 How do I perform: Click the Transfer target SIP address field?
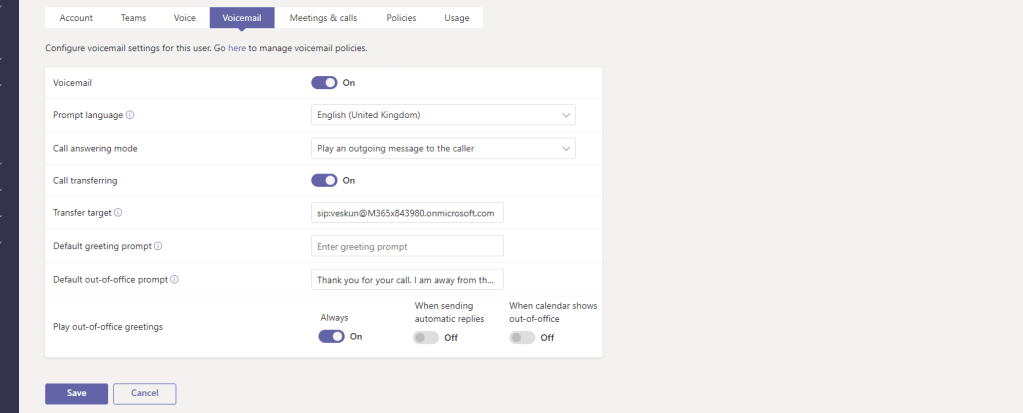pos(407,213)
